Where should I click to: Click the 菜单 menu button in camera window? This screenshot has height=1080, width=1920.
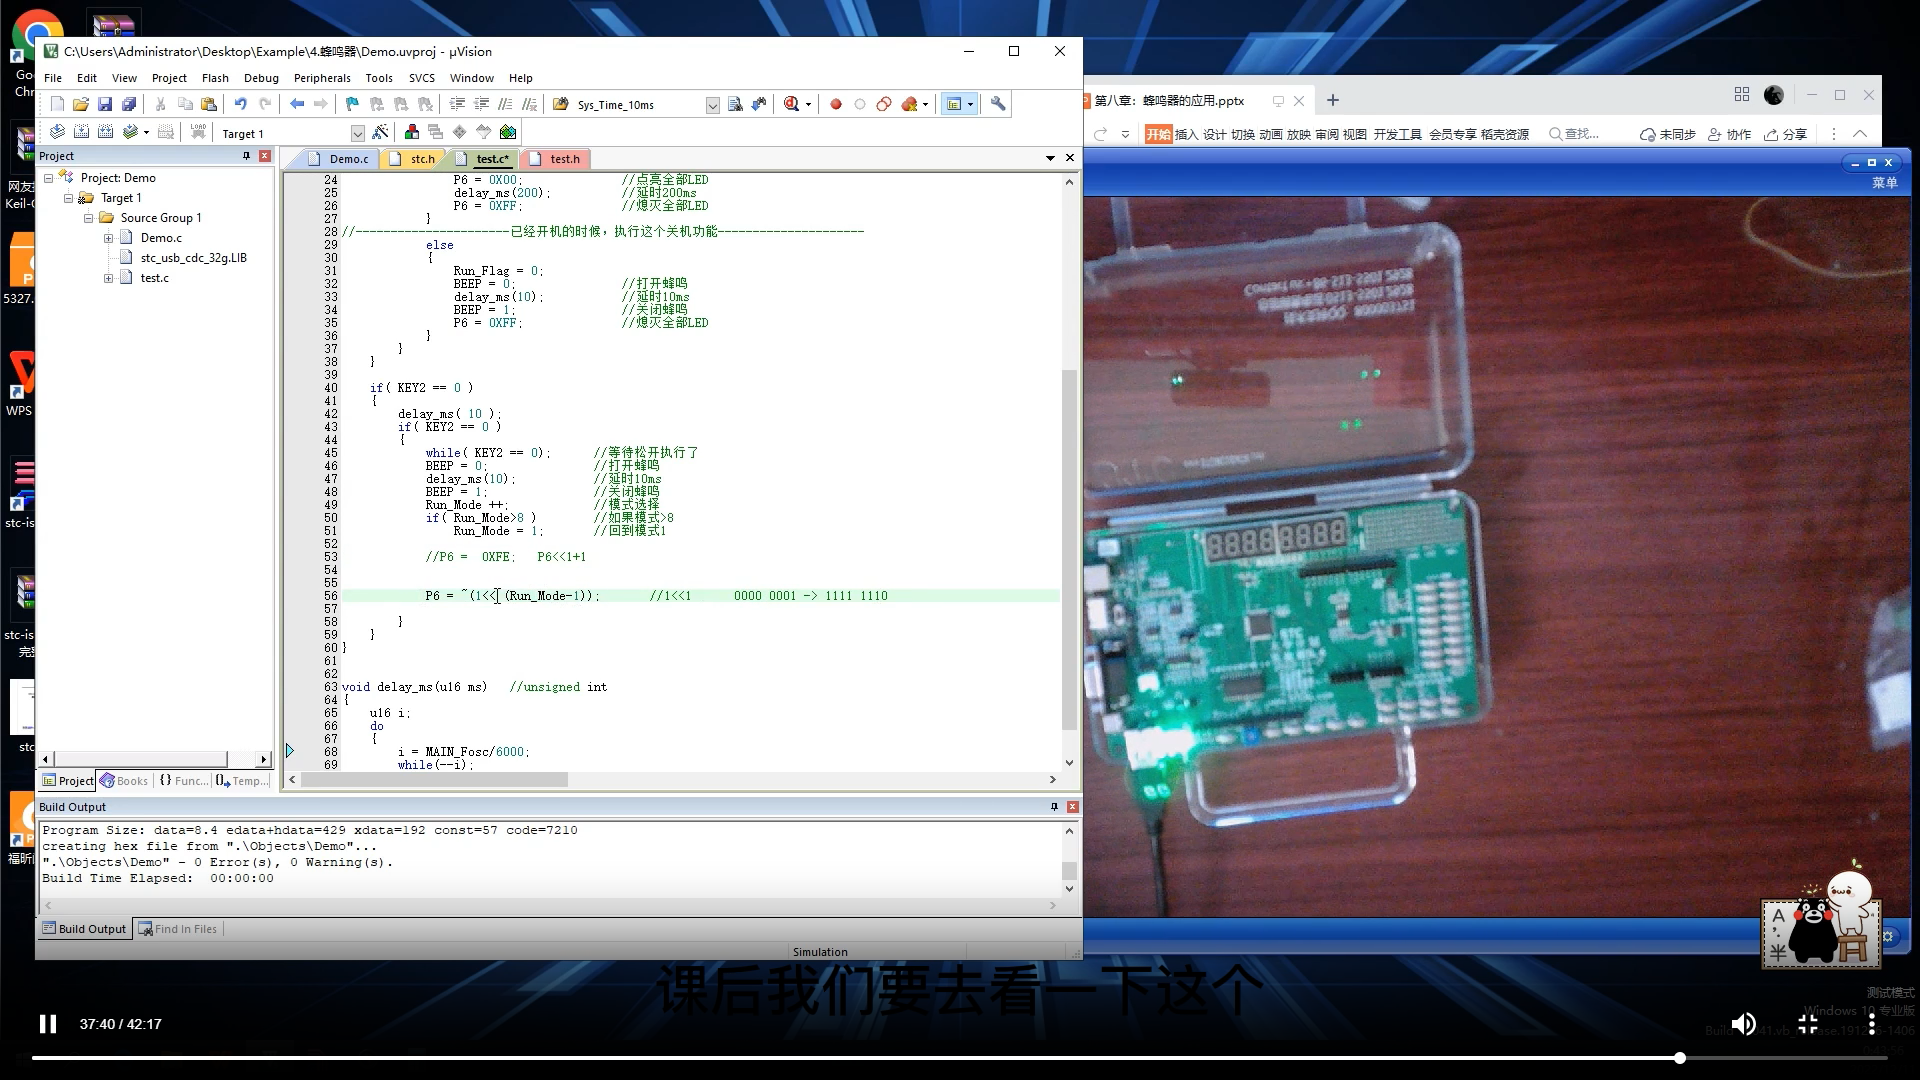[1885, 183]
